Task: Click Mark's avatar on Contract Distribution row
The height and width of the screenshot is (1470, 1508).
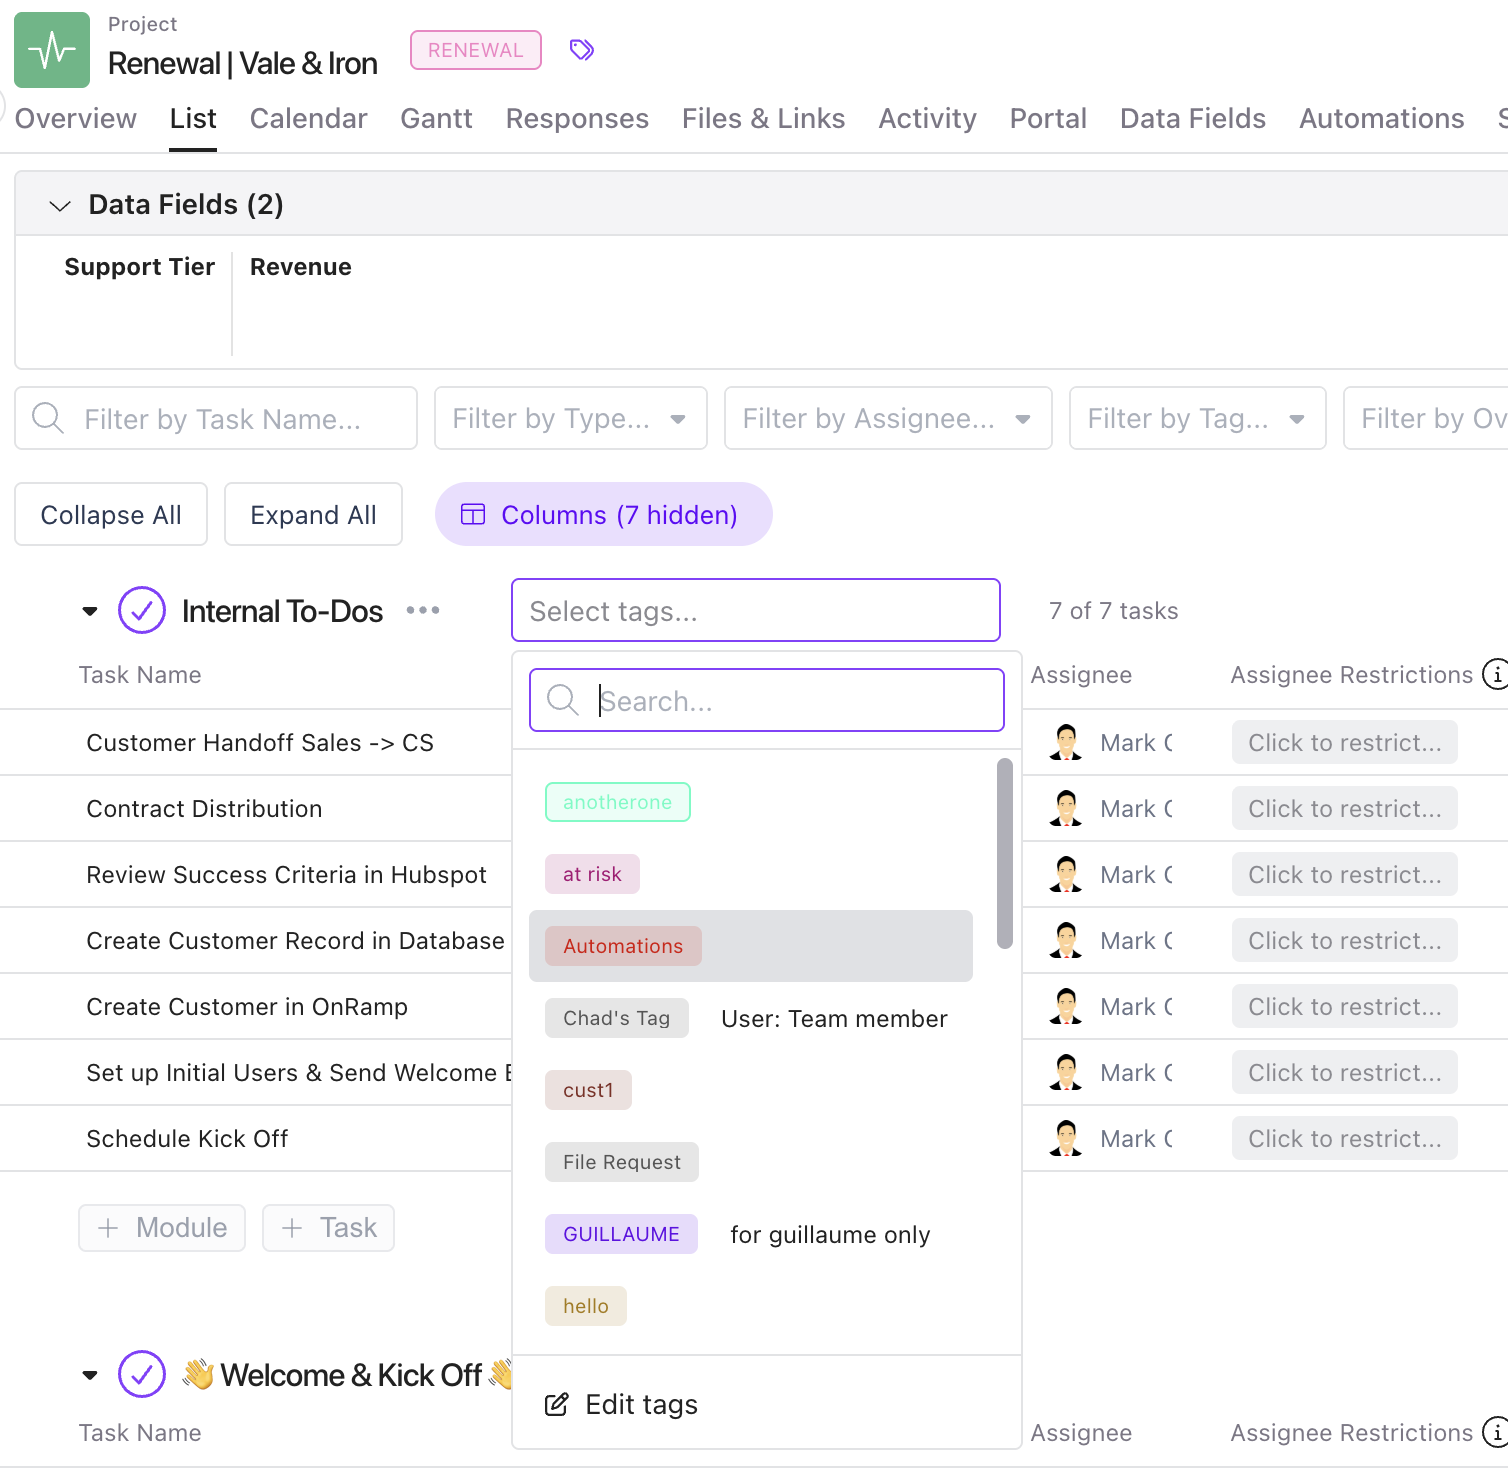Action: pos(1066,808)
